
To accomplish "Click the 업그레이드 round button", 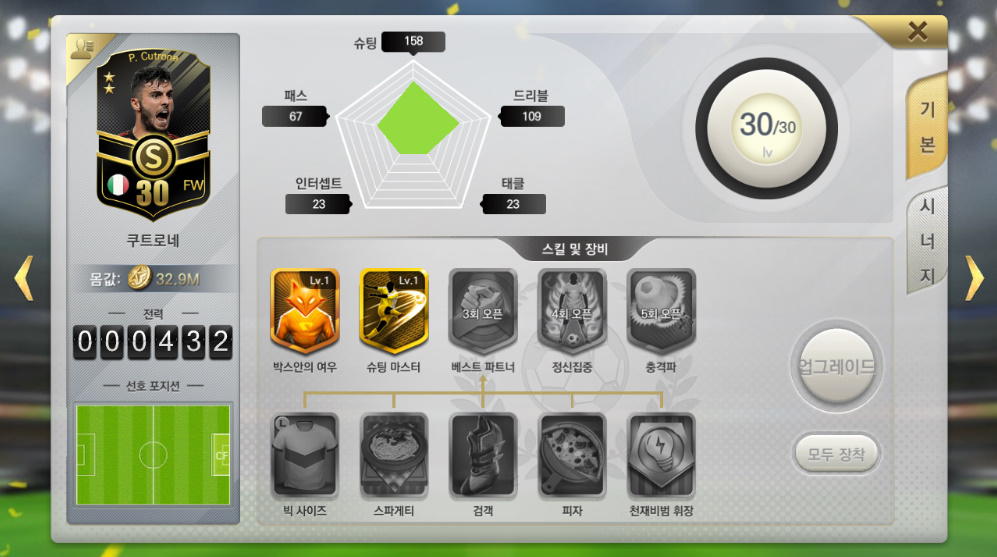I will [x=836, y=366].
